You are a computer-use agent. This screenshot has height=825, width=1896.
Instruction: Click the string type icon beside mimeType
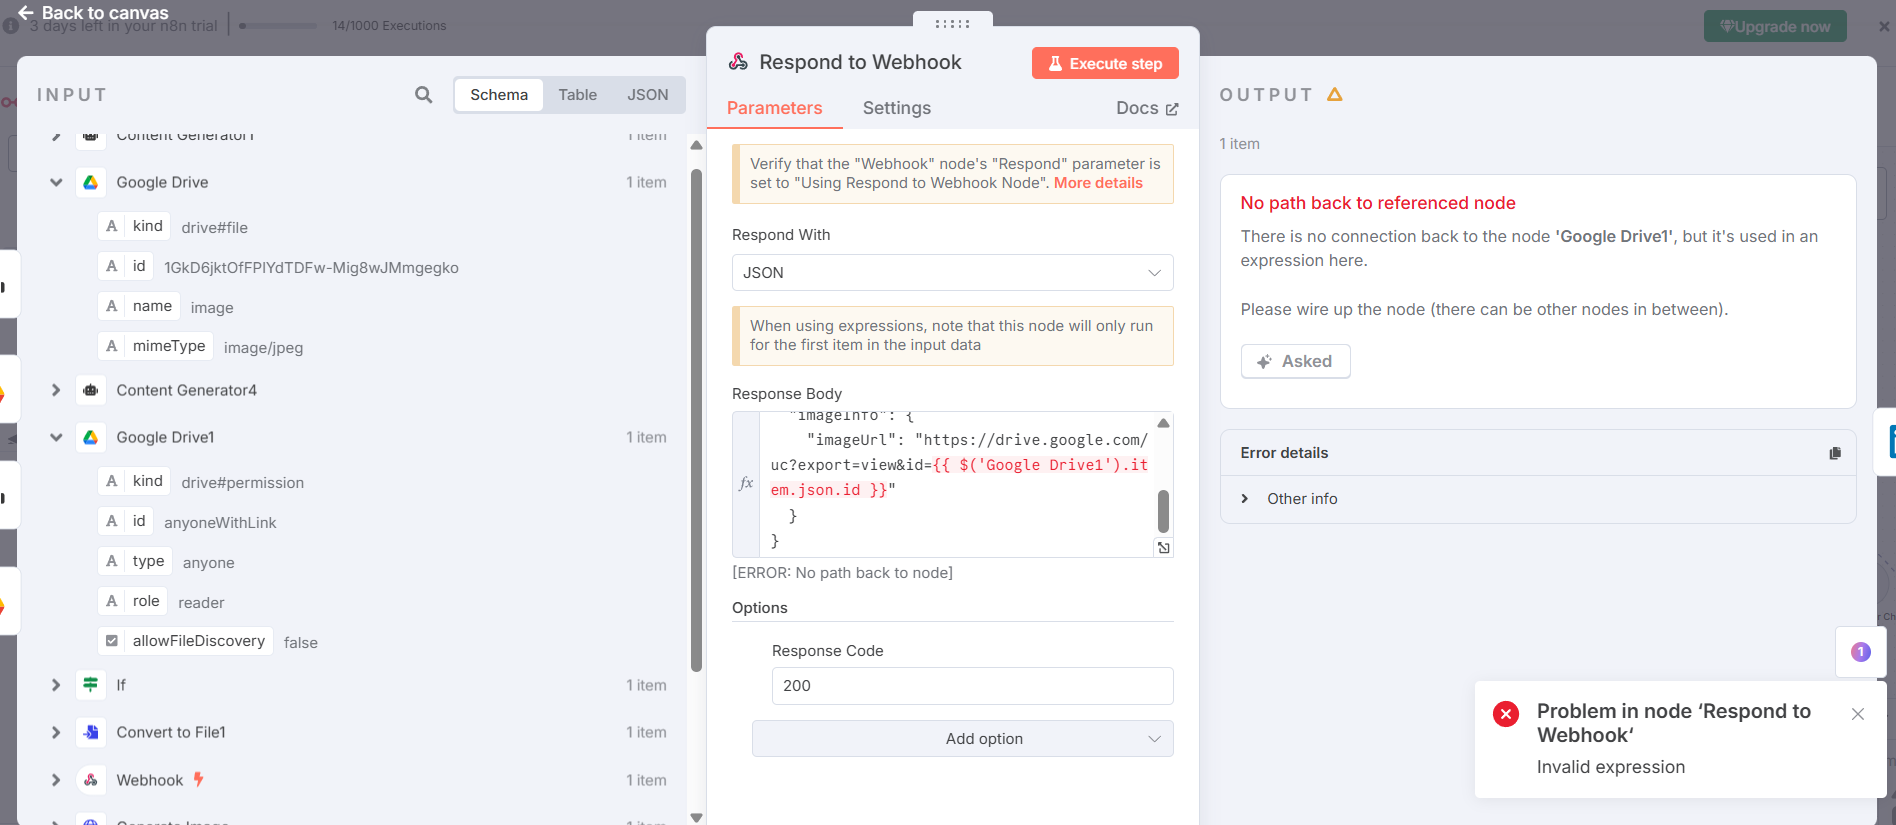point(112,346)
